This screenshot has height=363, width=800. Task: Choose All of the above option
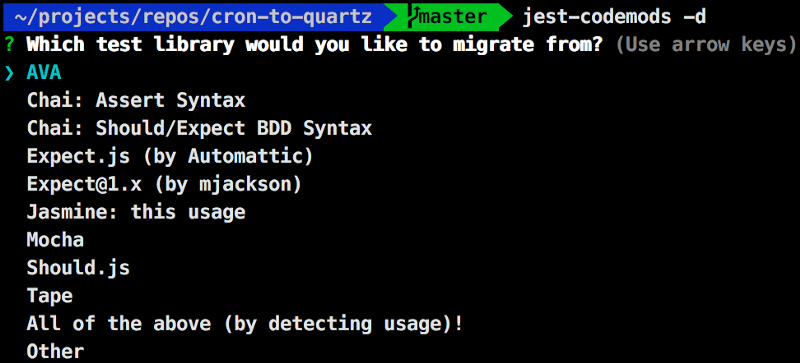(x=245, y=324)
